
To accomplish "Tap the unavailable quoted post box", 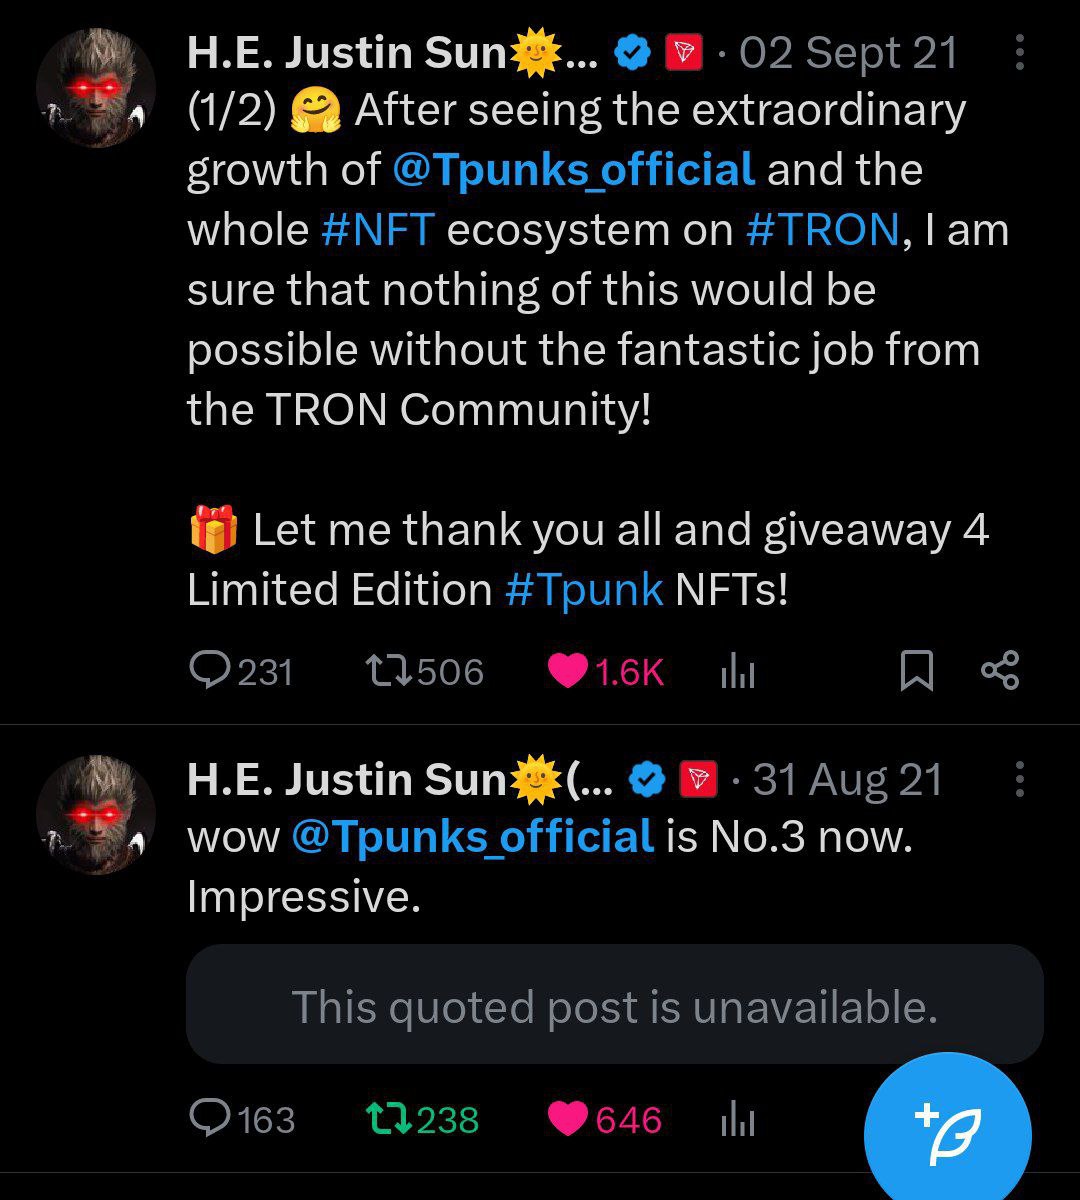I will (614, 1005).
